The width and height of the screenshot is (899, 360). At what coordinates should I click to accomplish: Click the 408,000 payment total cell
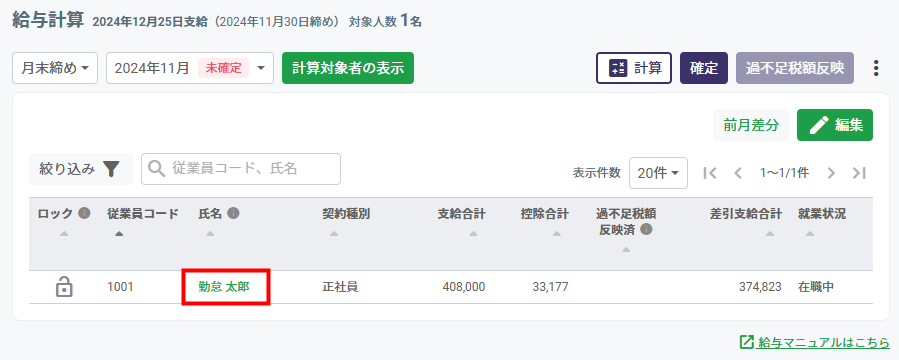tap(464, 287)
